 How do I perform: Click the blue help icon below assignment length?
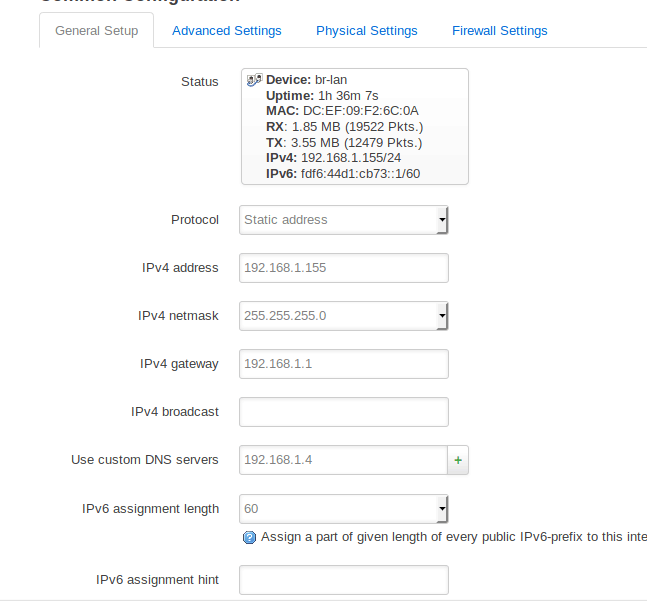[x=250, y=537]
